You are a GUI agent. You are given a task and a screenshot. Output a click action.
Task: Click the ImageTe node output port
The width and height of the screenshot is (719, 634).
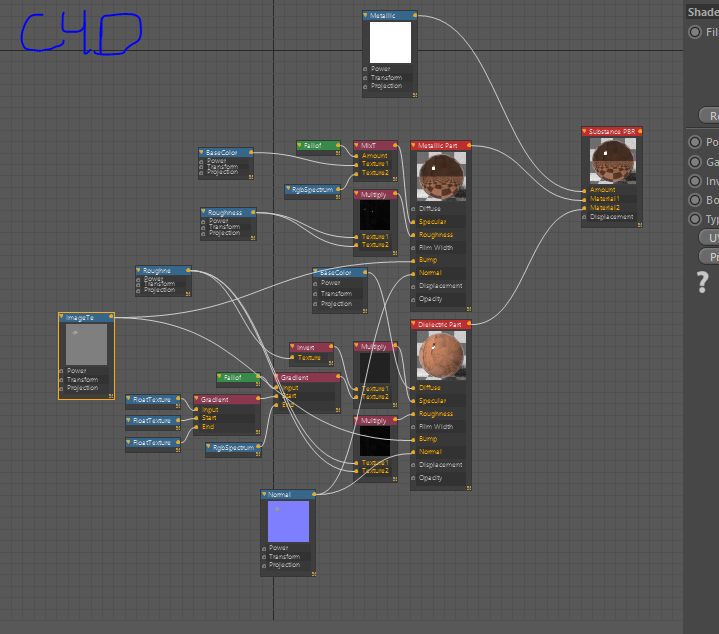tap(111, 317)
